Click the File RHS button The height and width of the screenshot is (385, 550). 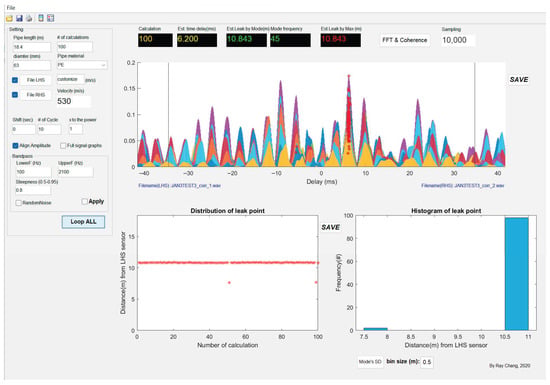point(35,95)
